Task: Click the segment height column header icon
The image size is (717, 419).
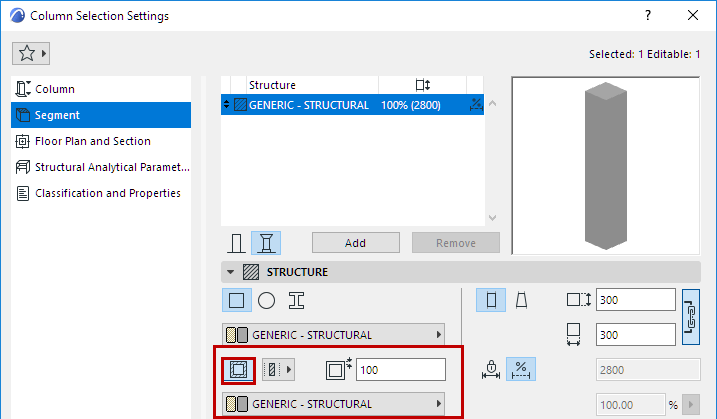Action: tap(423, 85)
